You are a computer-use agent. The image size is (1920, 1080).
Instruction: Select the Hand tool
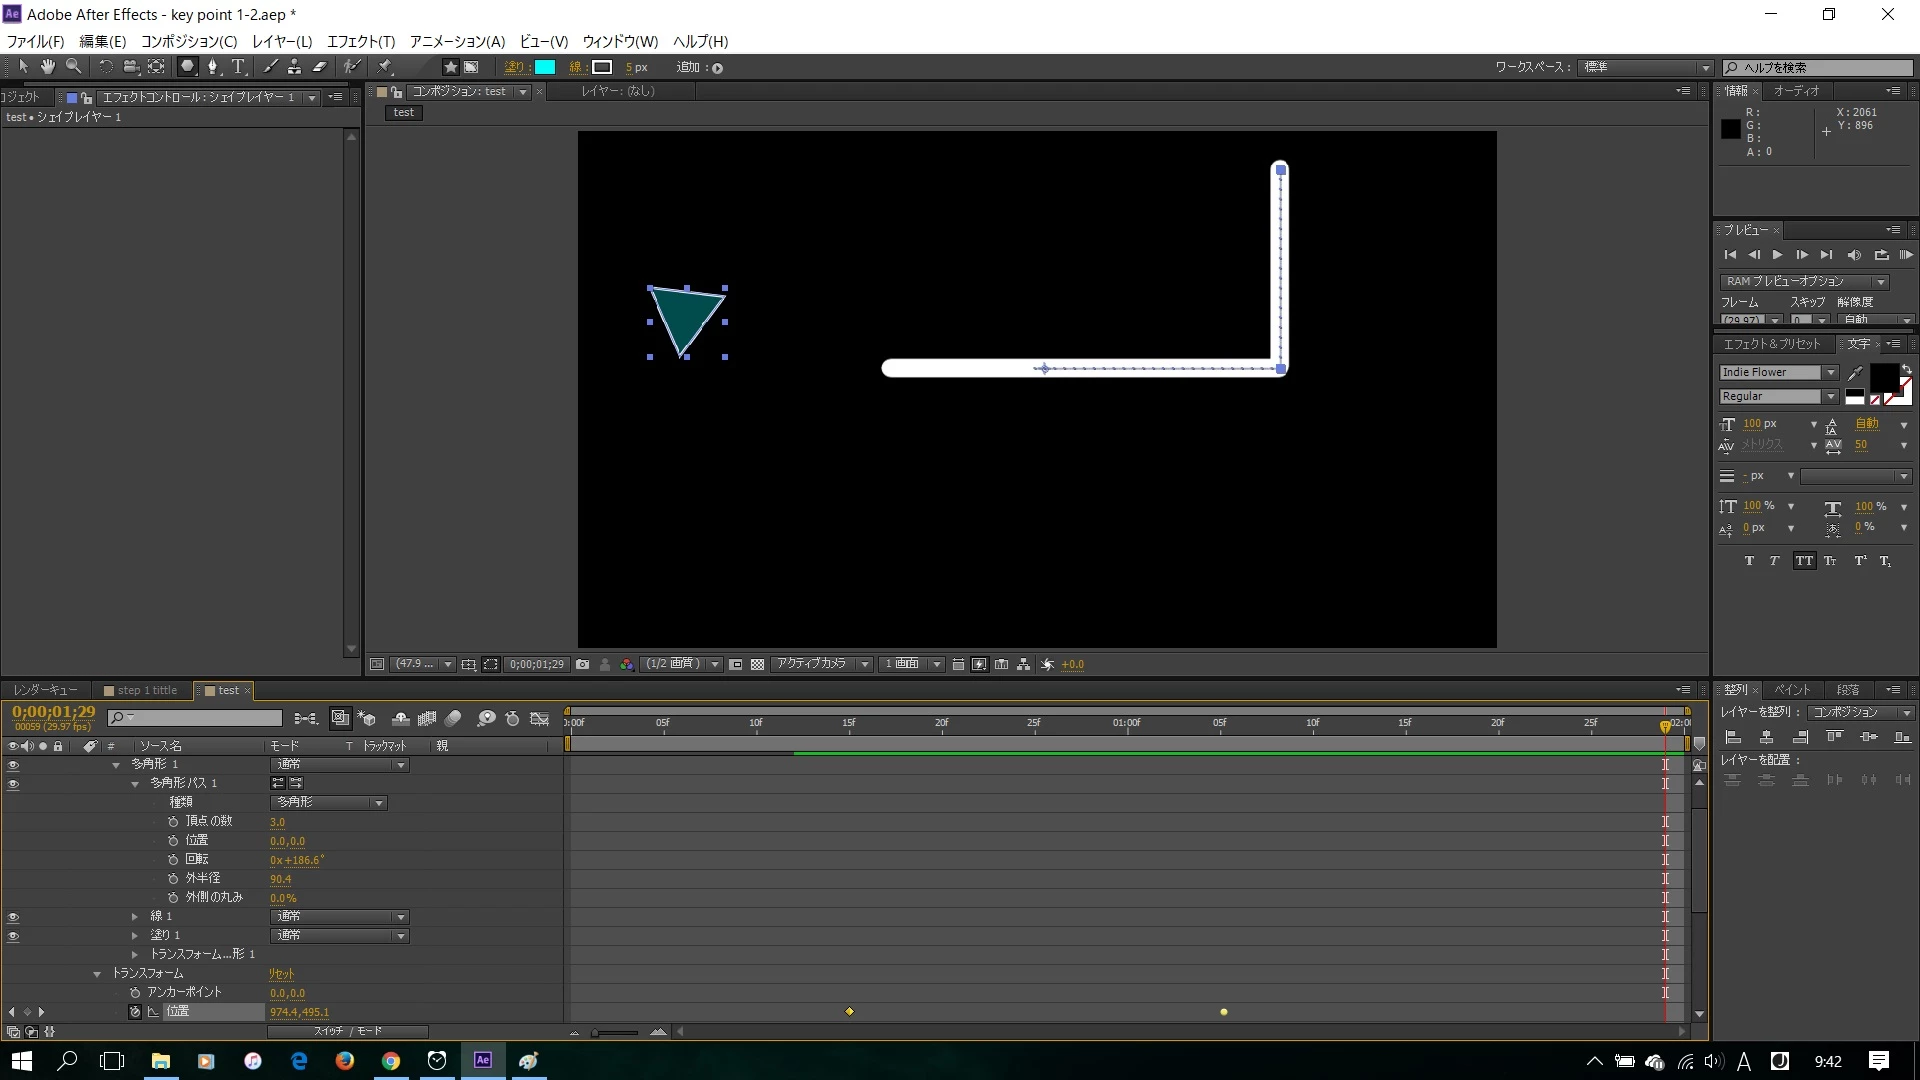point(47,67)
